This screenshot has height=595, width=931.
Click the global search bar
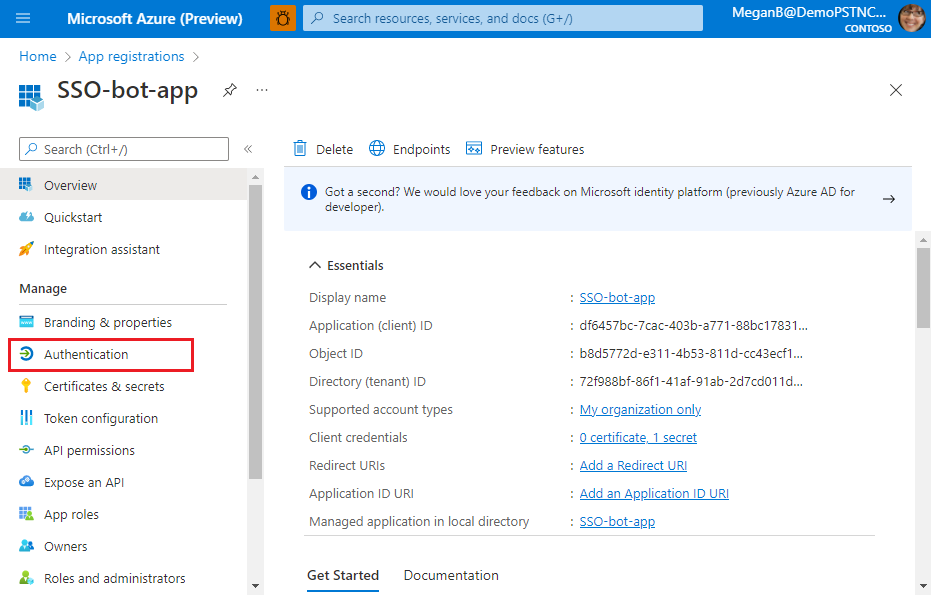(501, 17)
